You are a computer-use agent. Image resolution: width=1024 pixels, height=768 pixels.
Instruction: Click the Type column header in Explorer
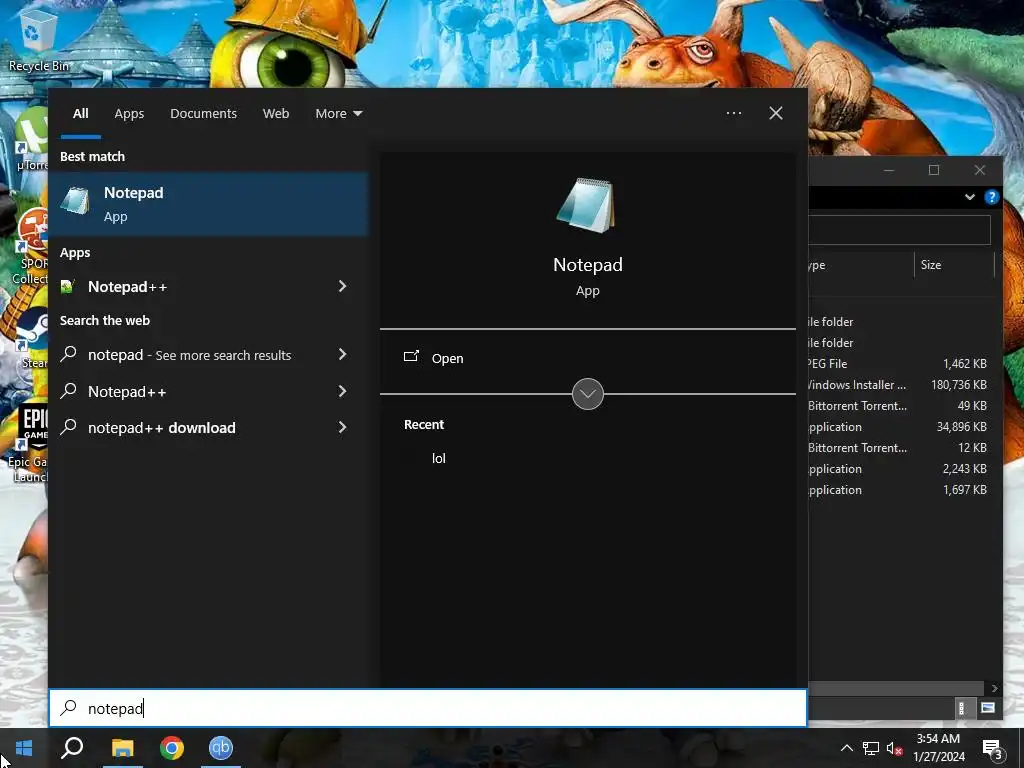click(861, 264)
